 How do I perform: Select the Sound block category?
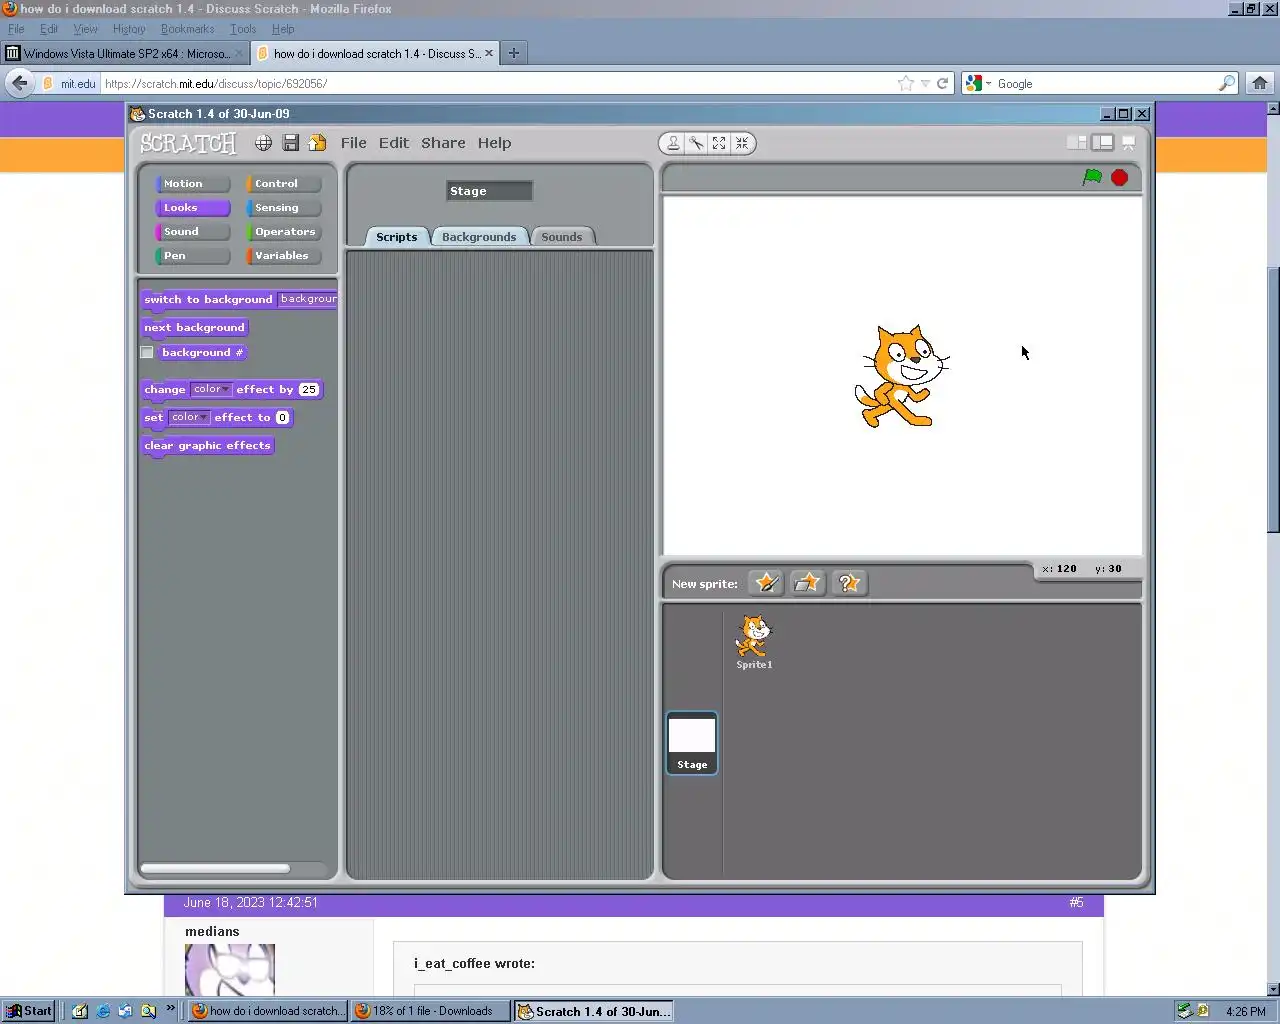click(192, 232)
